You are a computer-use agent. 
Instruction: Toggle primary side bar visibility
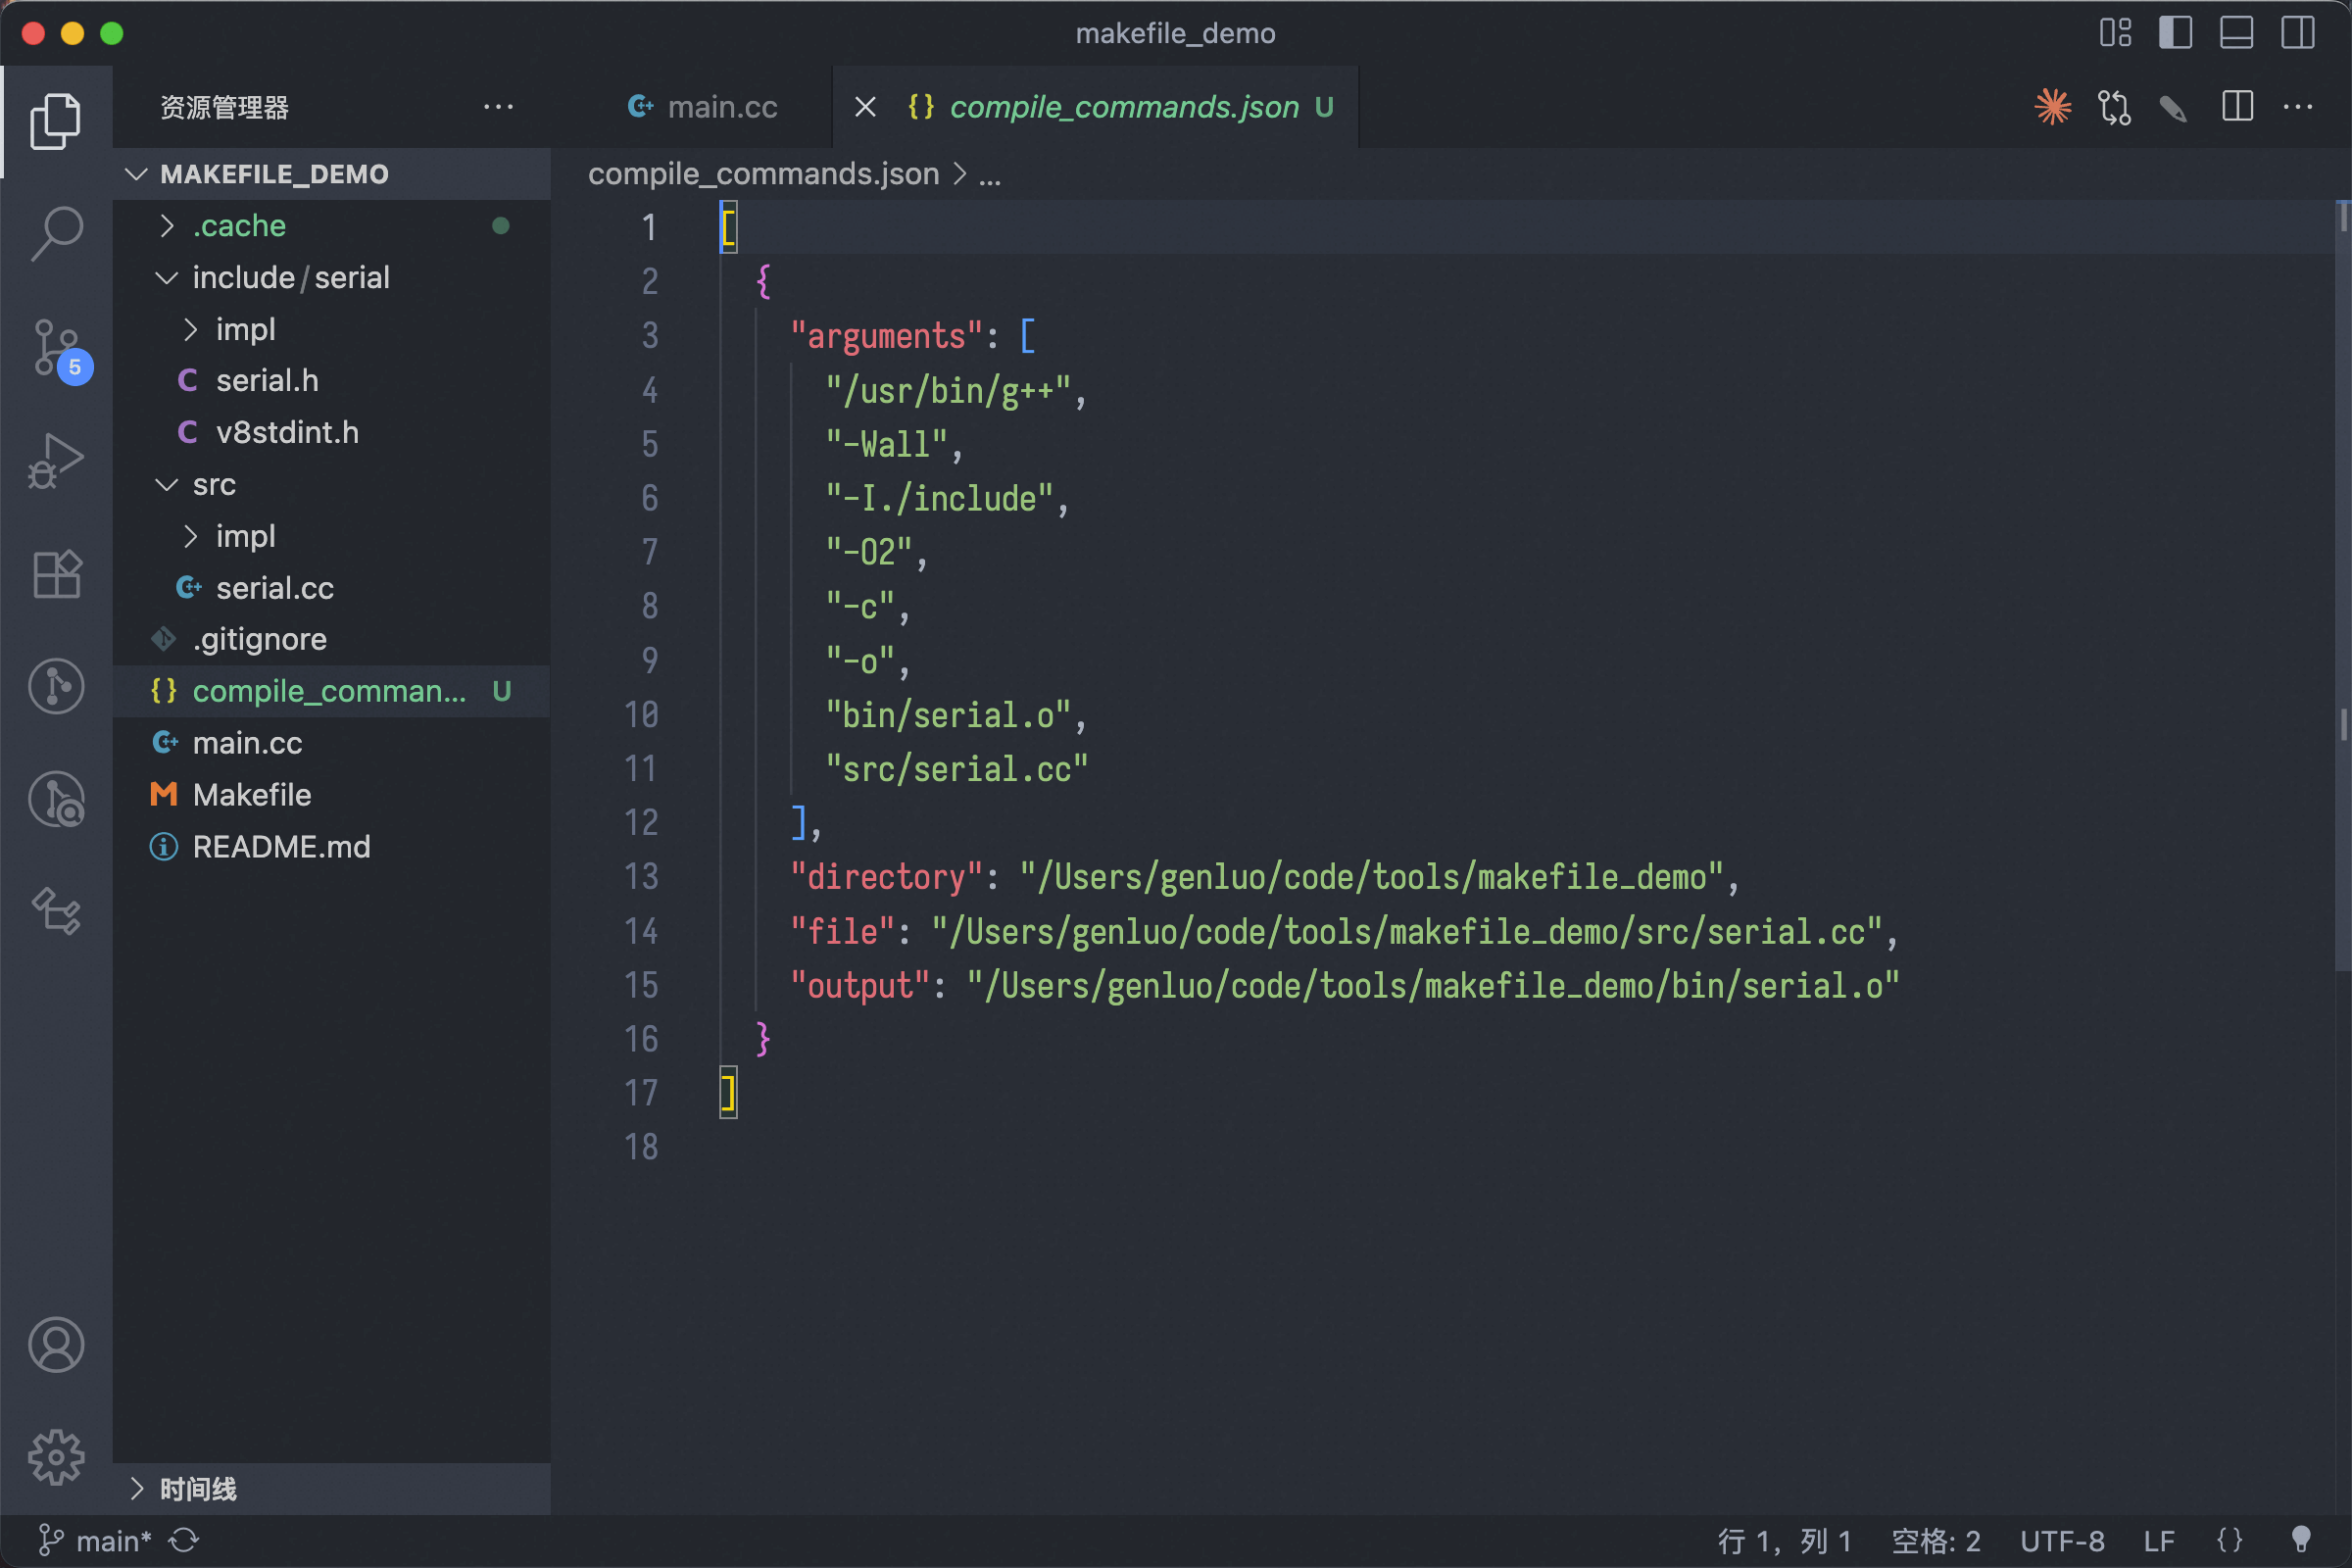[x=2175, y=33]
